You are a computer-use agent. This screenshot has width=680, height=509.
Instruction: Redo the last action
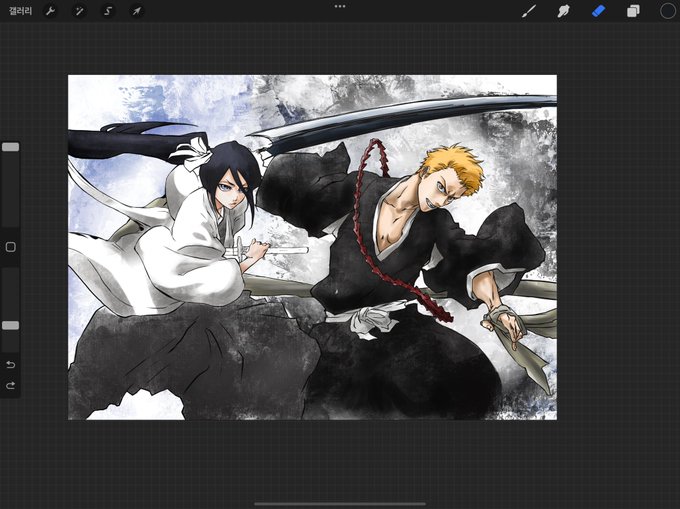click(x=11, y=385)
